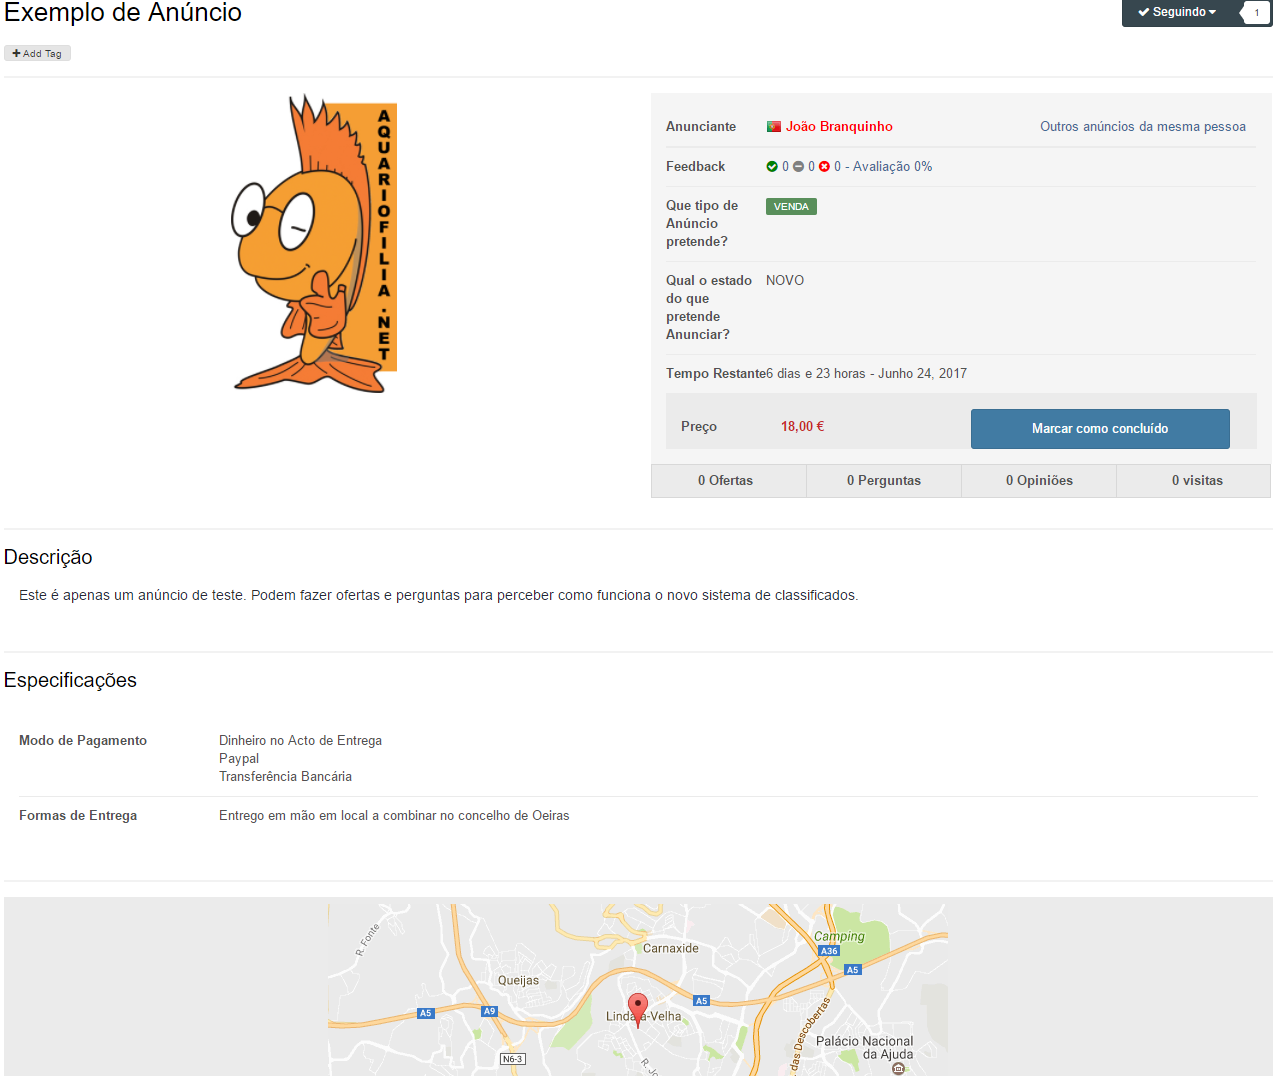Select the 0 visitas tab
The width and height of the screenshot is (1275, 1076).
coord(1197,481)
